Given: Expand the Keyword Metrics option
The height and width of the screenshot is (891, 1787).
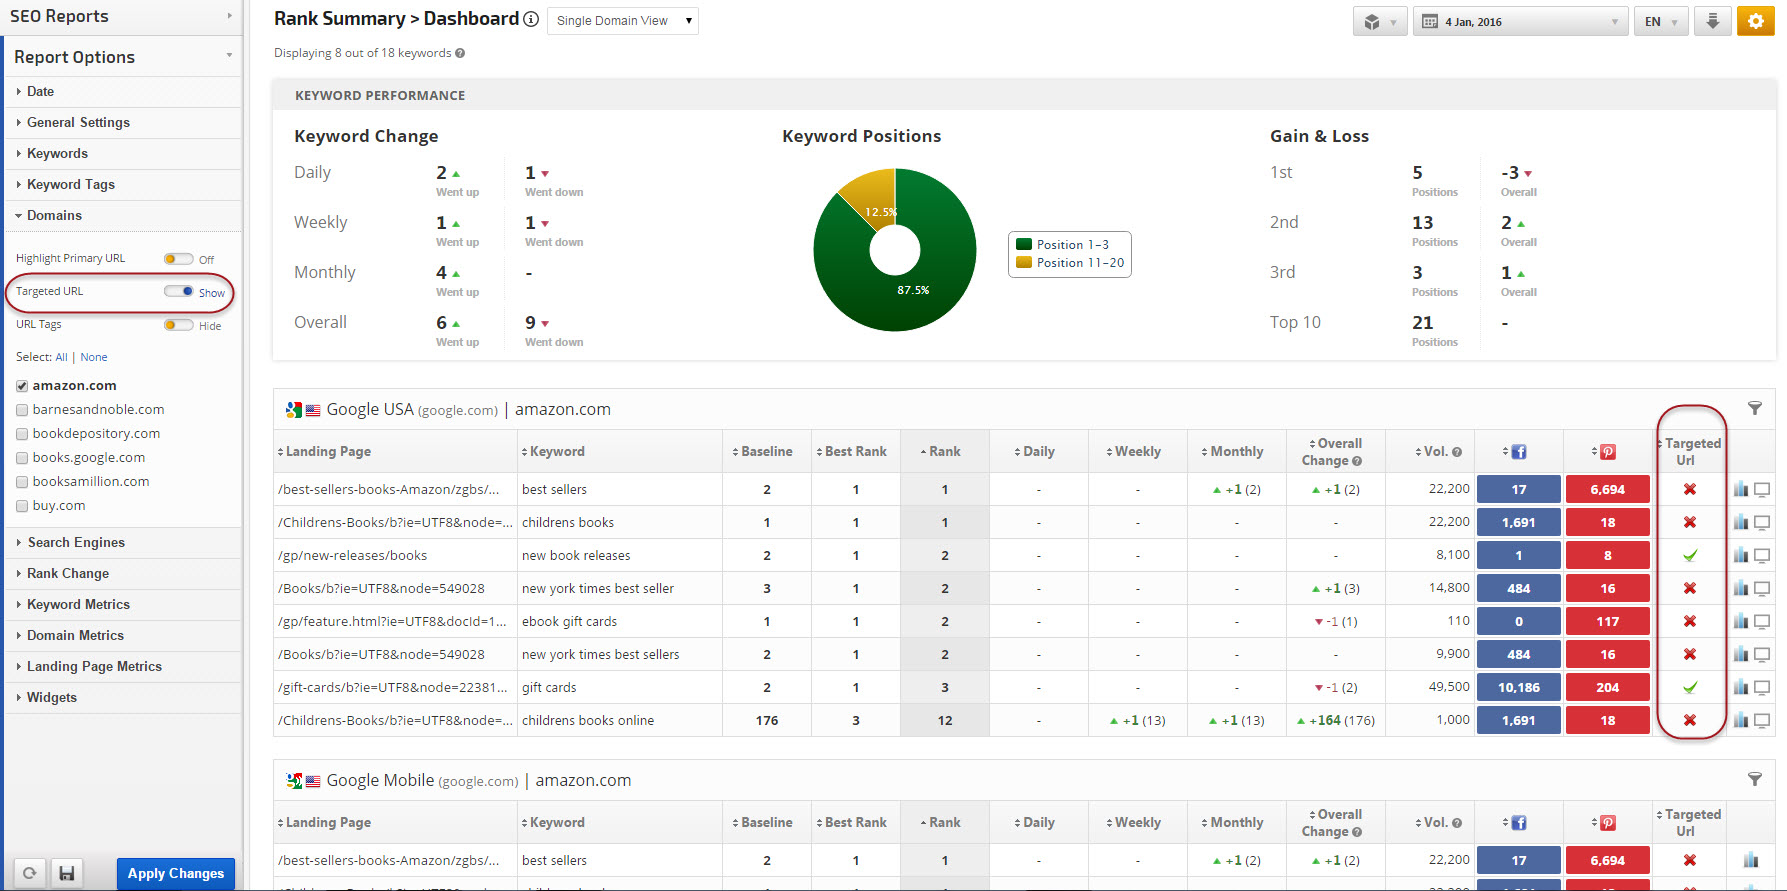Looking at the screenshot, I should click(78, 604).
